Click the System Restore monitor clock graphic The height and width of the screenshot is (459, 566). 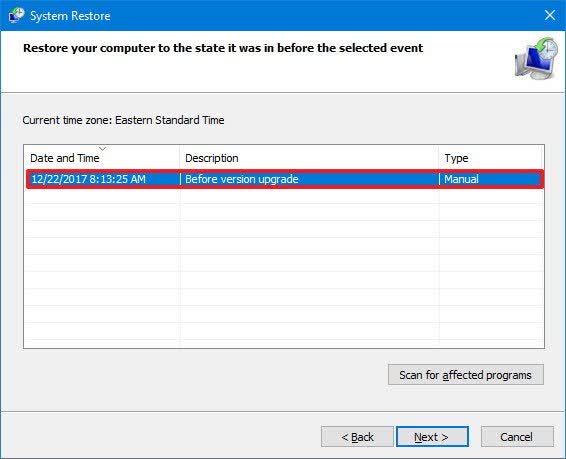click(x=536, y=58)
